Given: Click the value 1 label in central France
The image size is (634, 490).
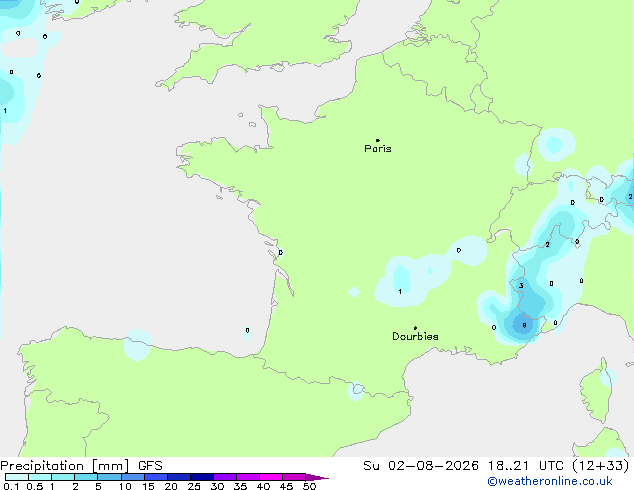Looking at the screenshot, I should (x=400, y=291).
